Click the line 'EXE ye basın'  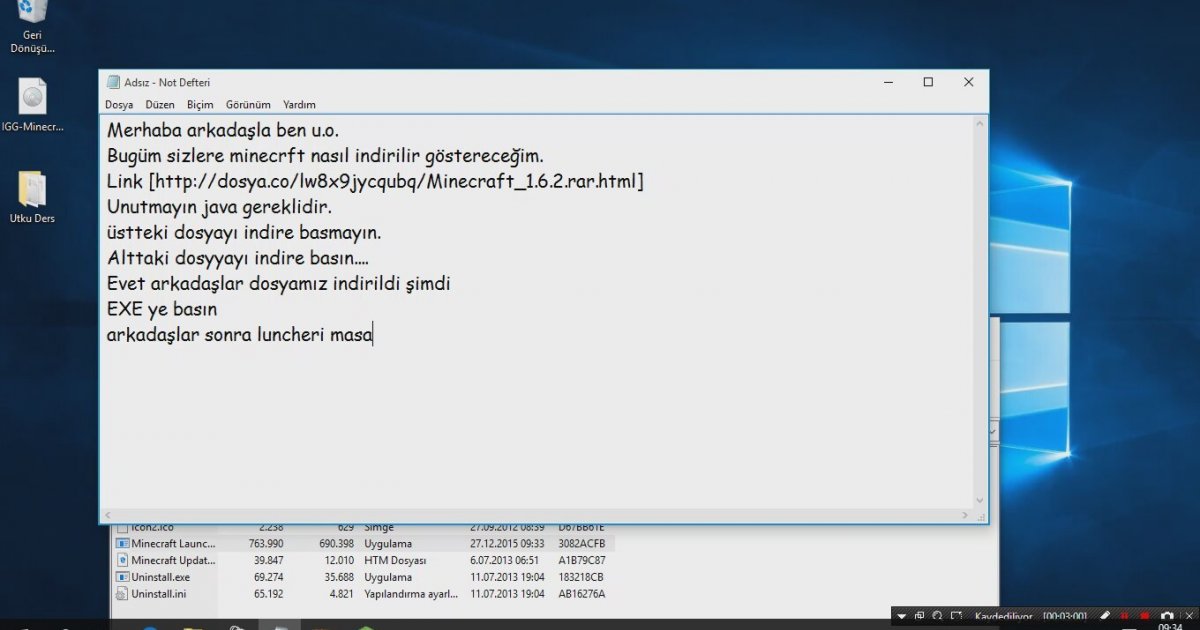(162, 310)
